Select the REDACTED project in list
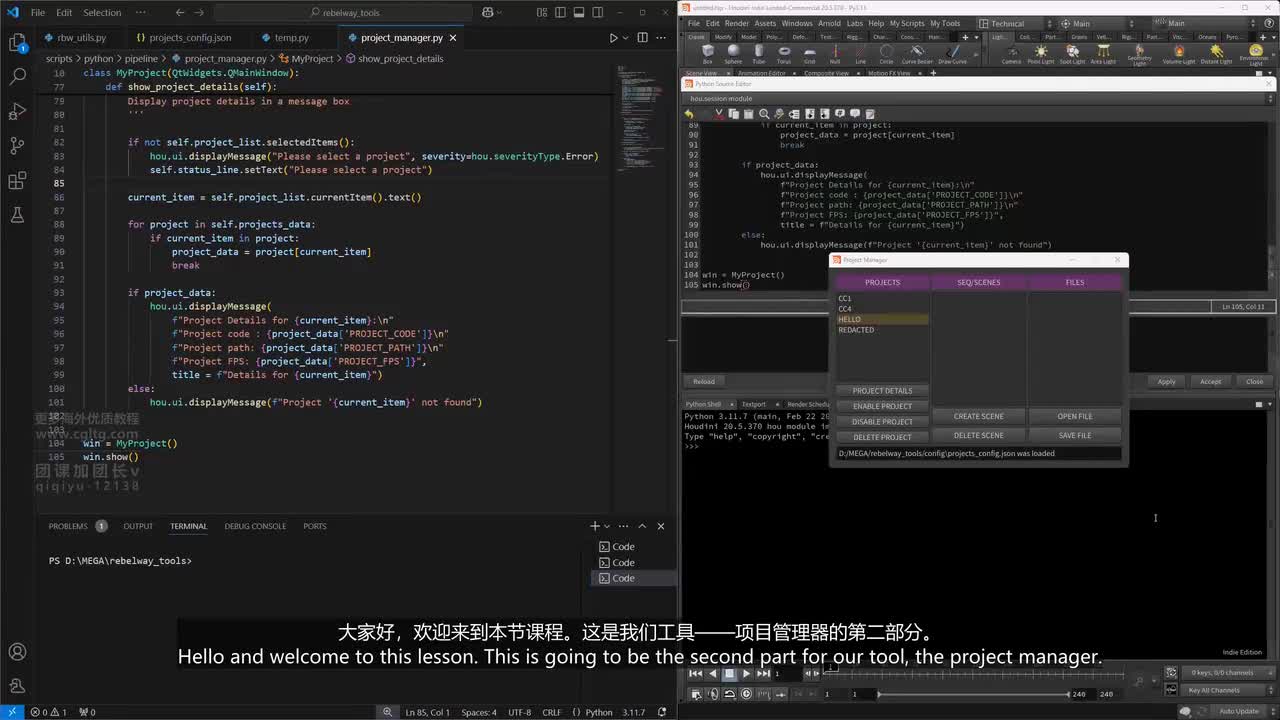 (882, 330)
